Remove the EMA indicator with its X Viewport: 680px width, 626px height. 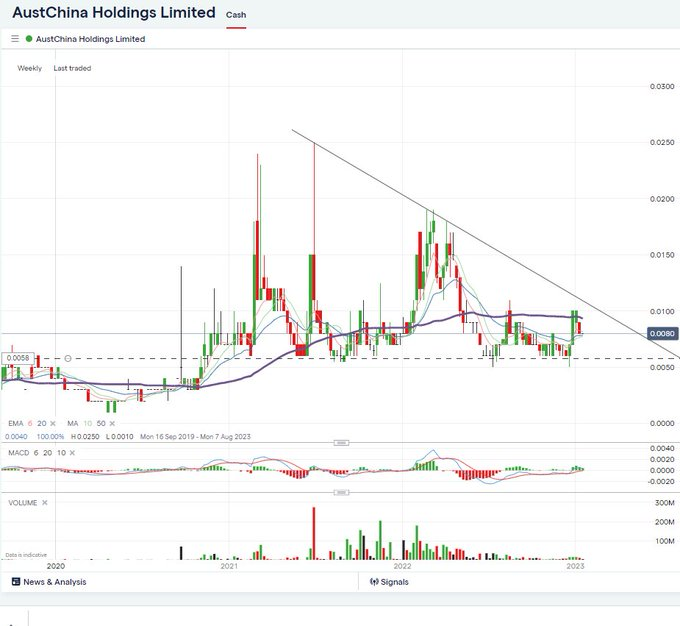(53, 423)
